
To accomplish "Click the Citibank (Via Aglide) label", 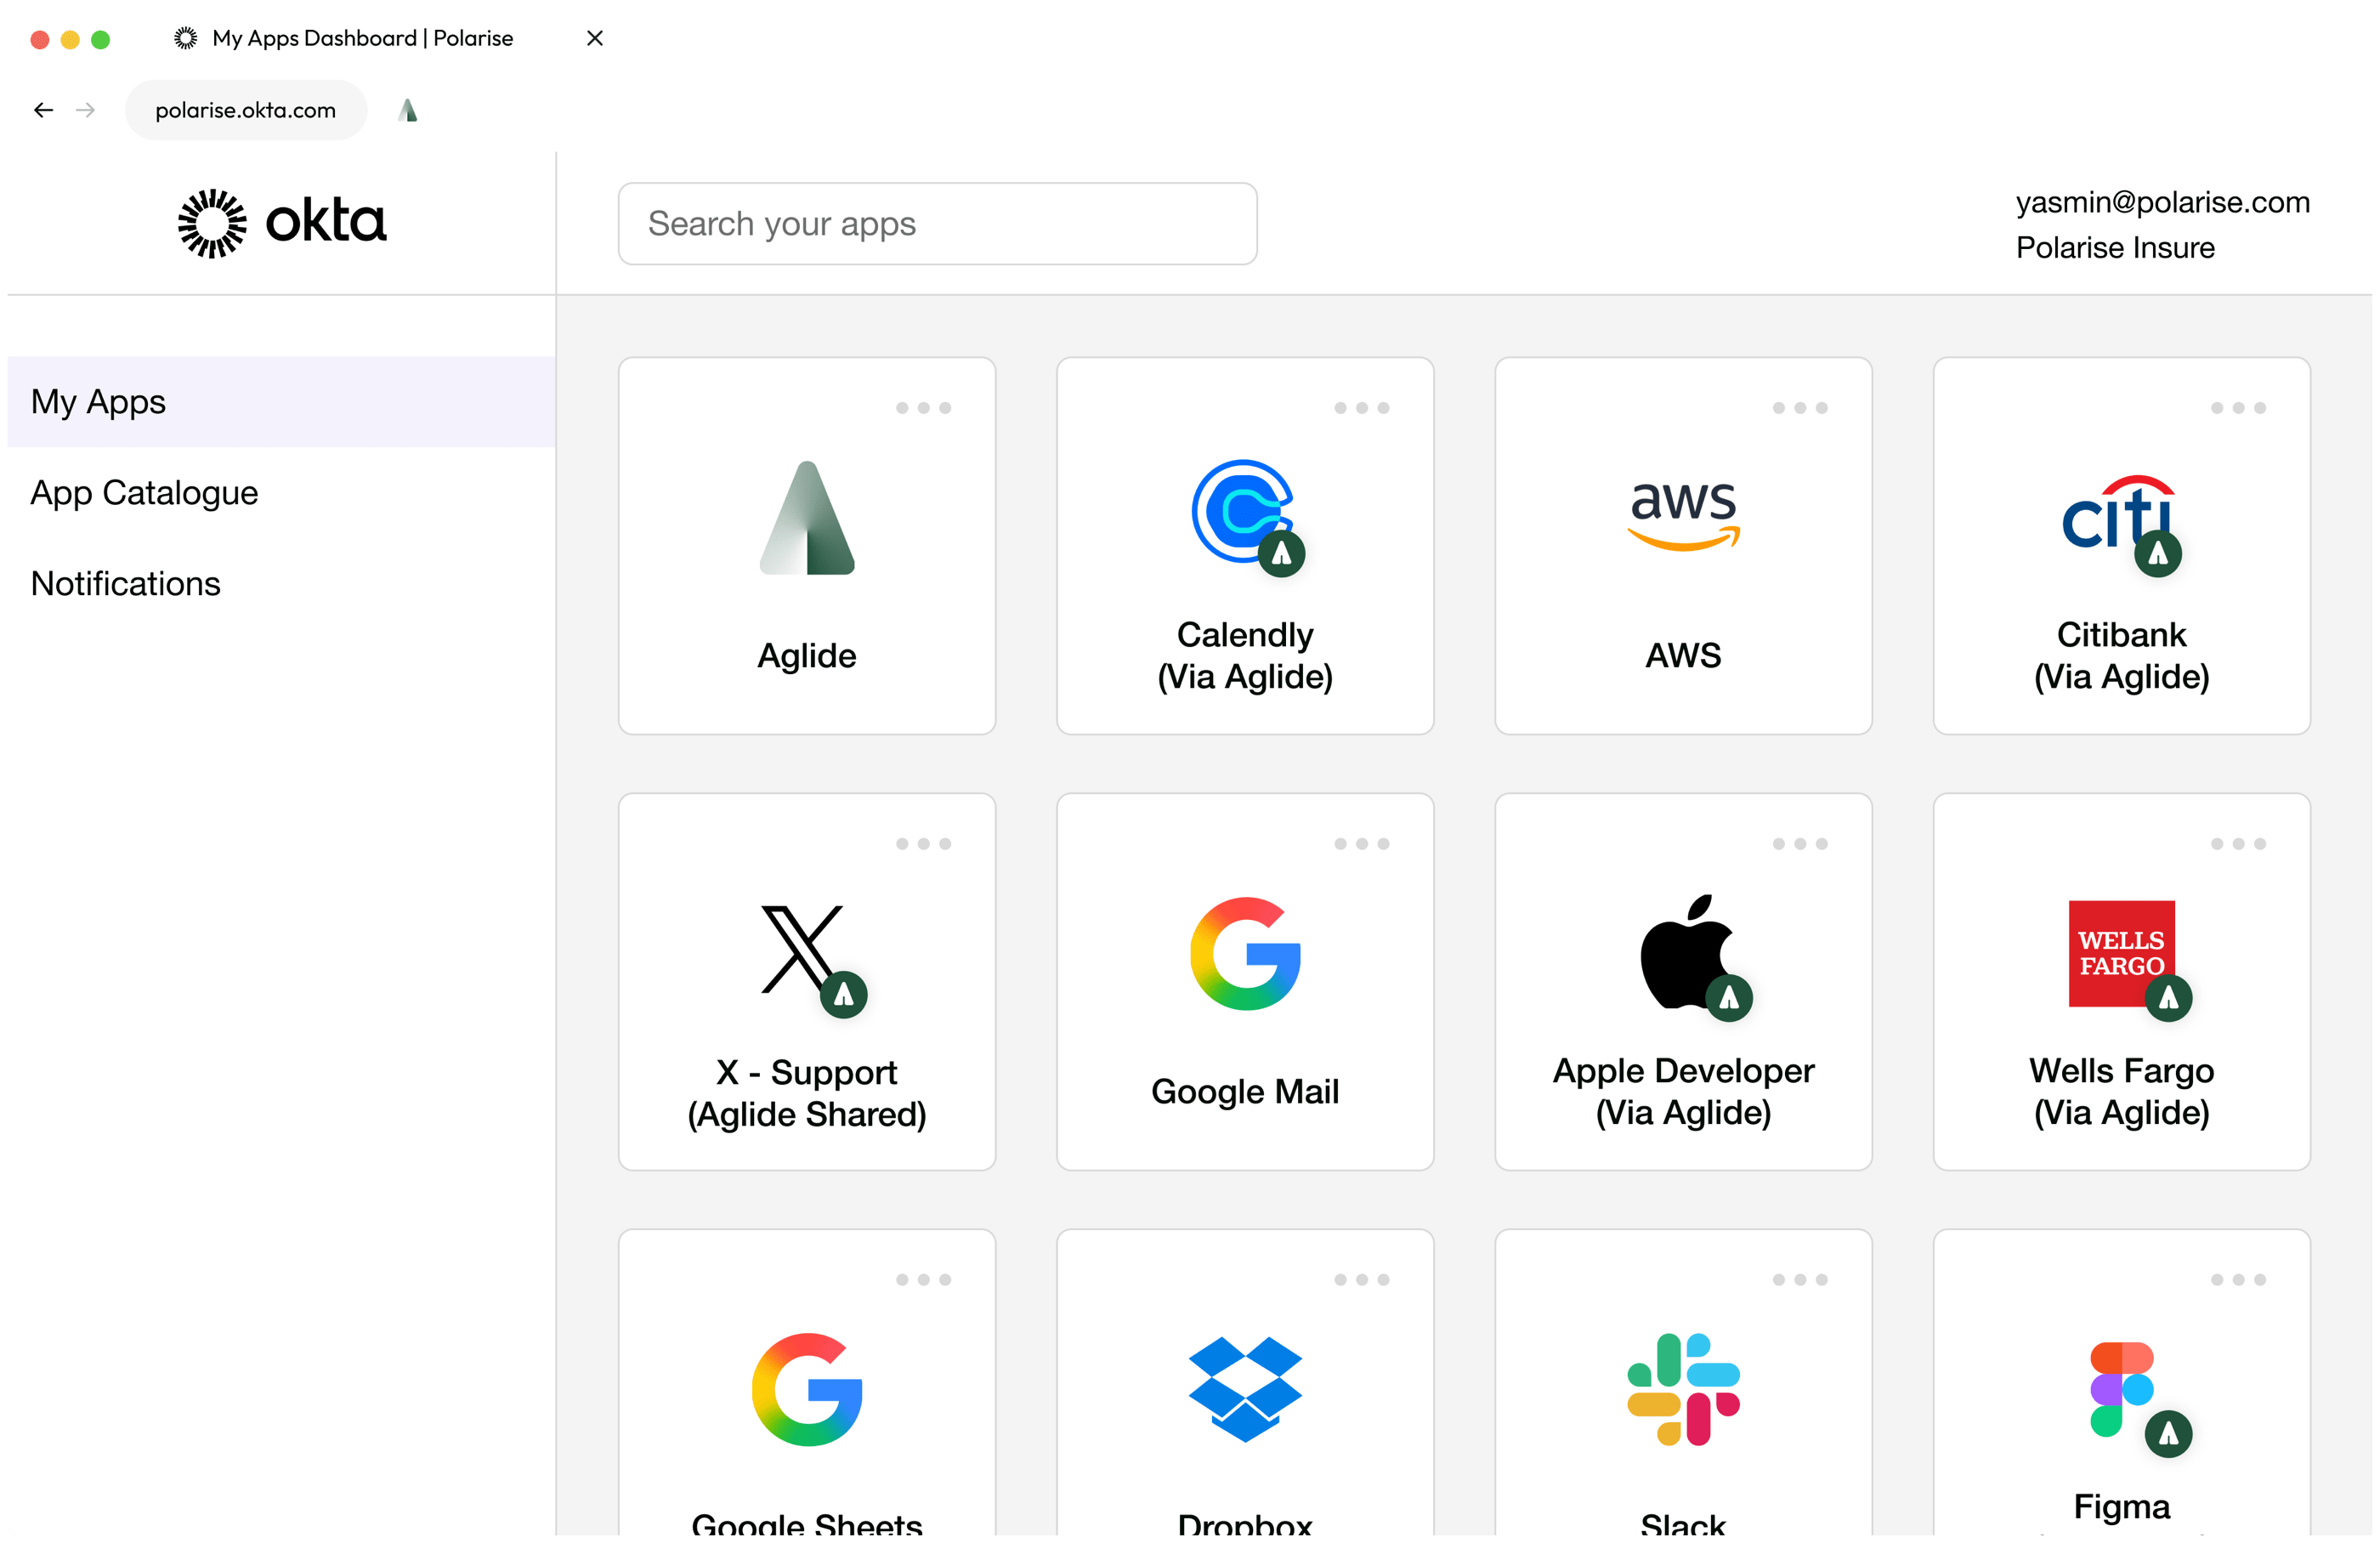I will [x=2121, y=656].
